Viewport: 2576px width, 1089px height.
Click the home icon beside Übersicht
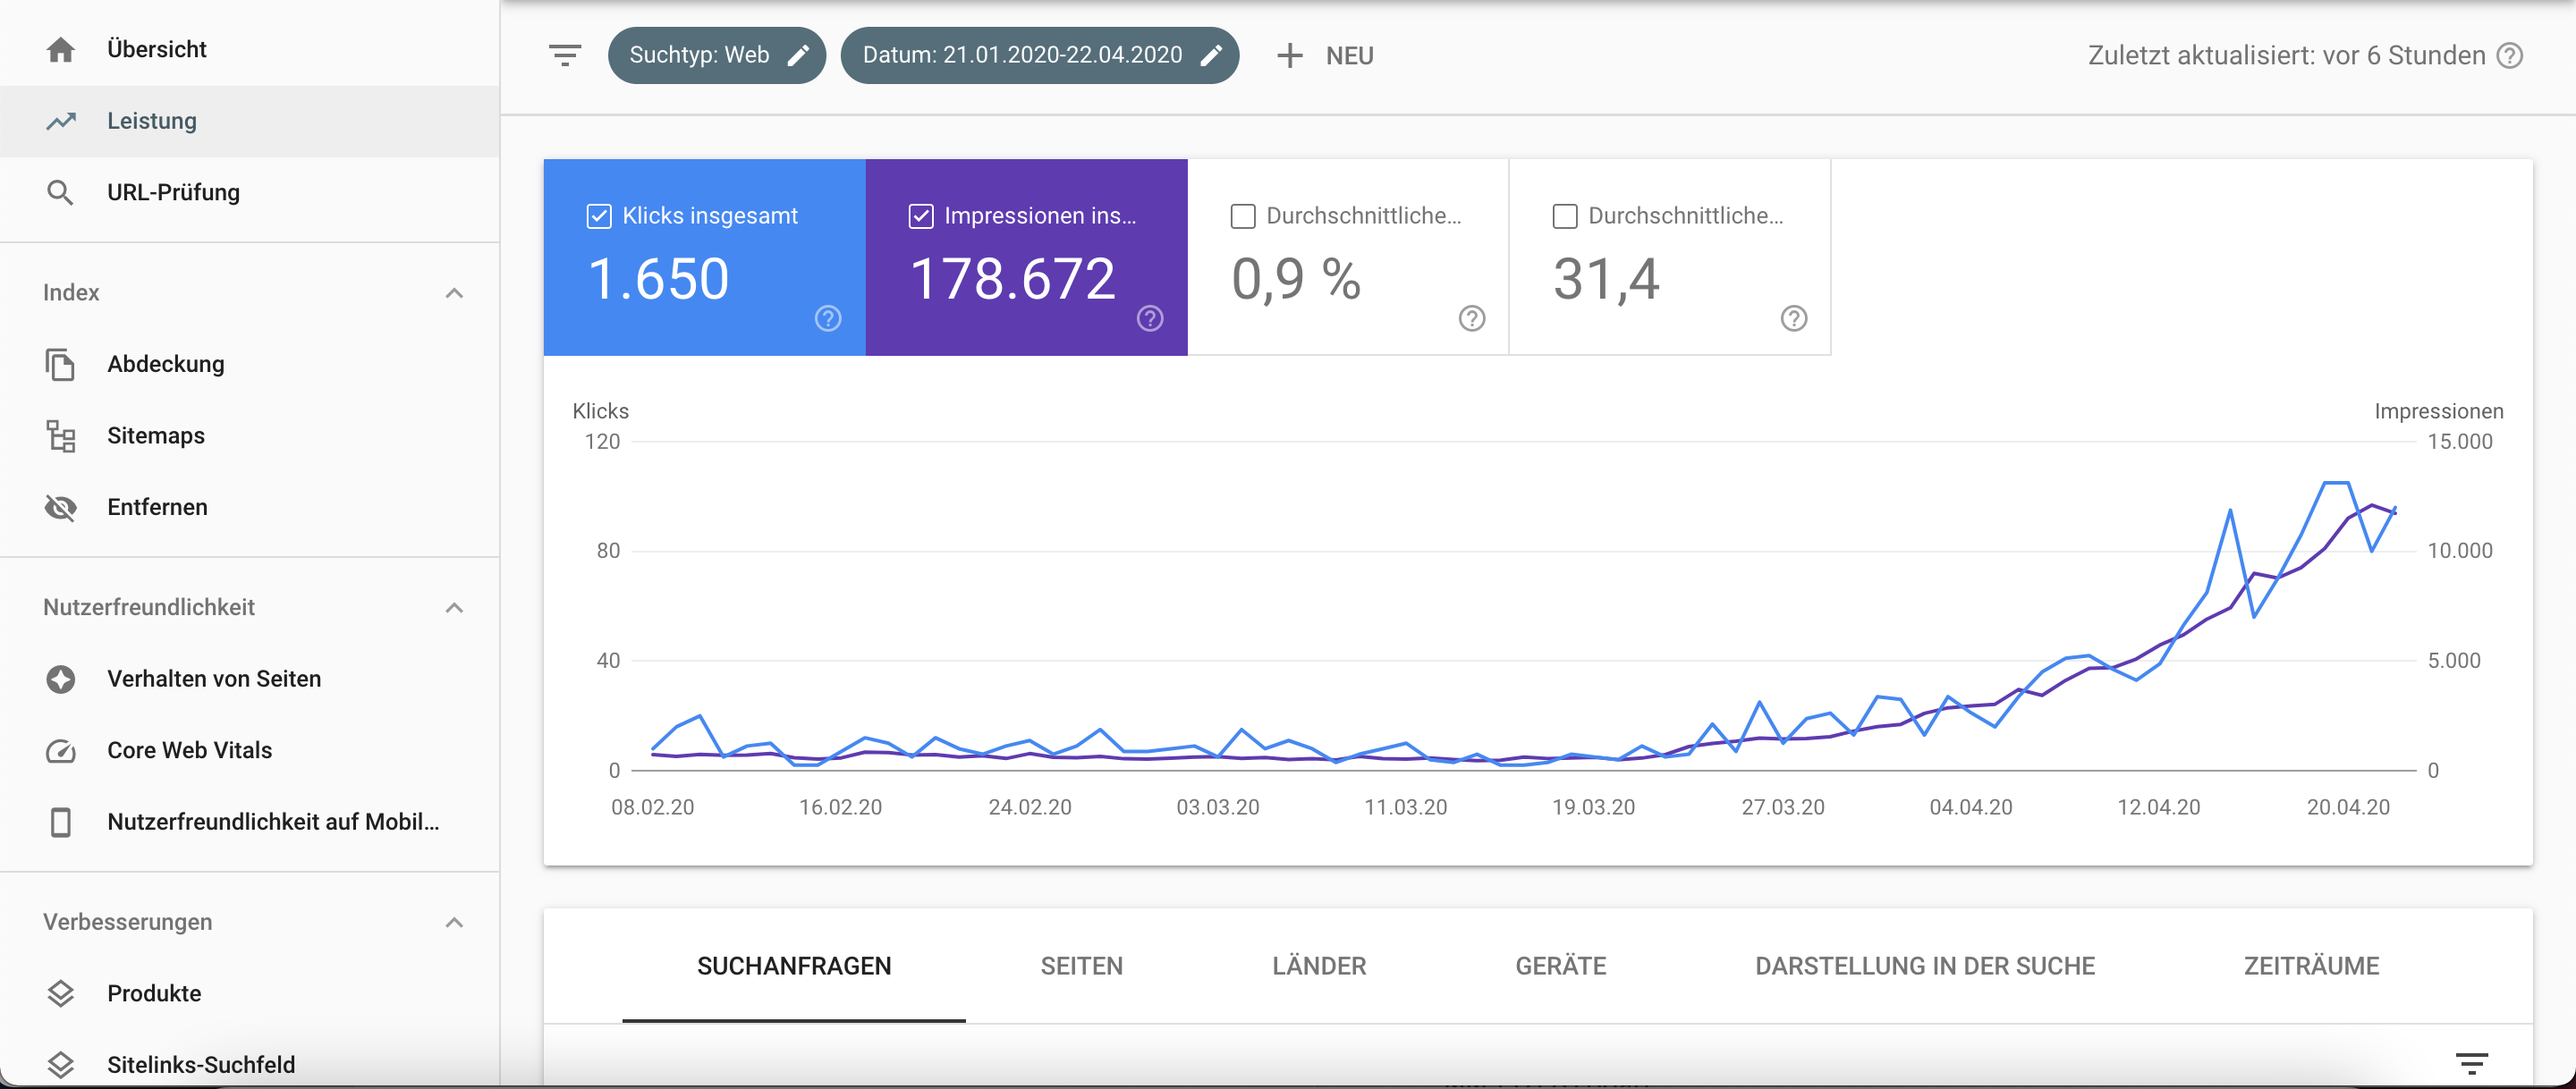click(x=61, y=49)
